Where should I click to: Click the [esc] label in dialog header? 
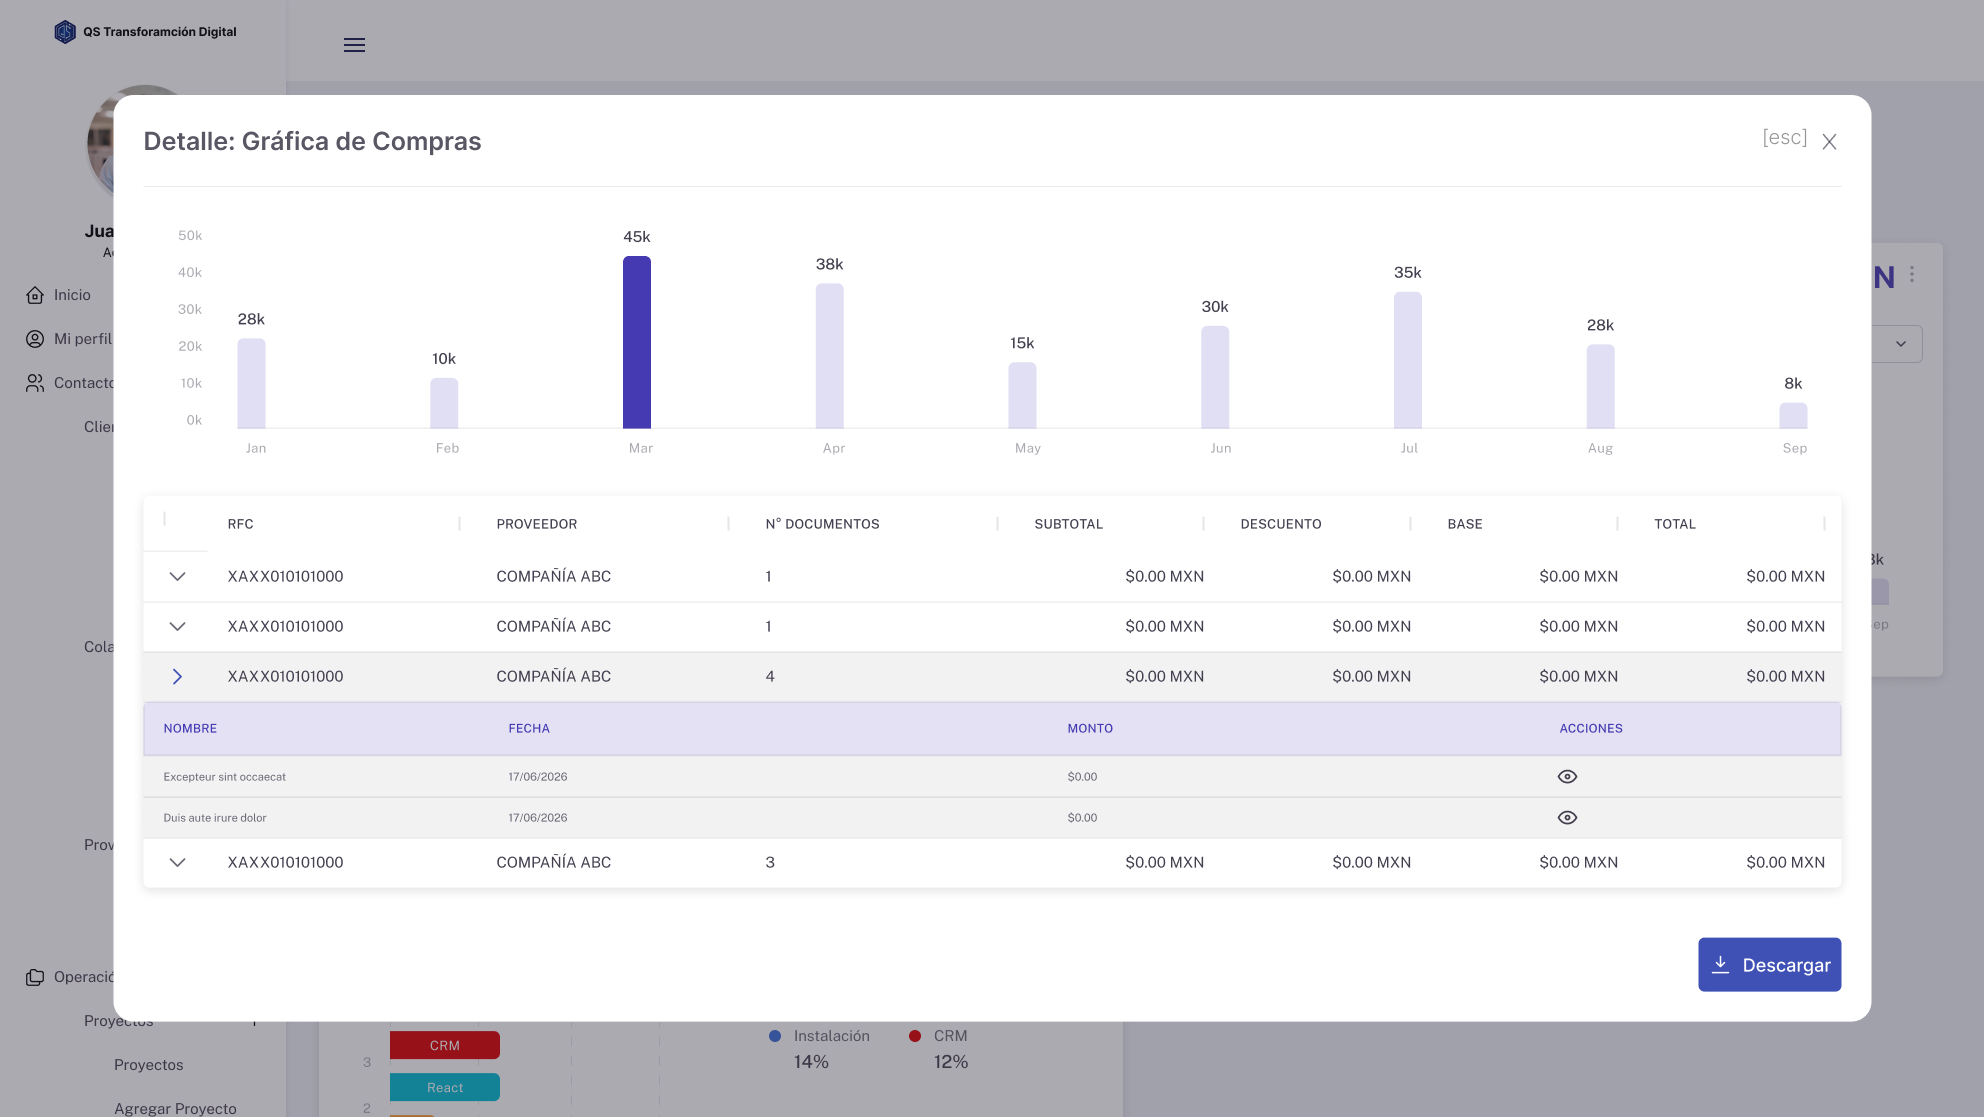pos(1784,138)
